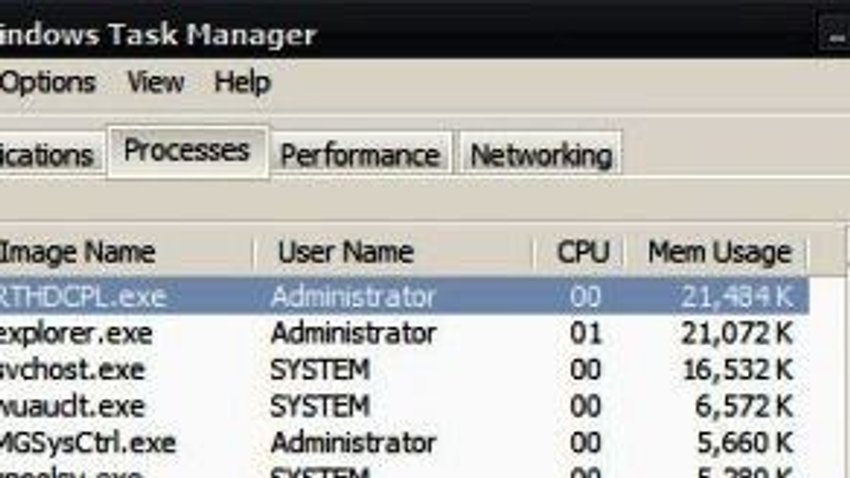
Task: Click Administrator user of explorer.exe
Action: pyautogui.click(x=353, y=333)
